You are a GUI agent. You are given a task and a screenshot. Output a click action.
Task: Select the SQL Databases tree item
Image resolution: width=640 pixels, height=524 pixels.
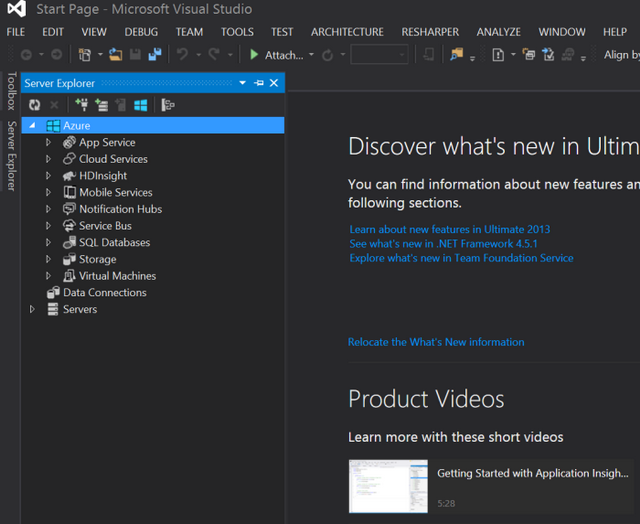click(114, 242)
